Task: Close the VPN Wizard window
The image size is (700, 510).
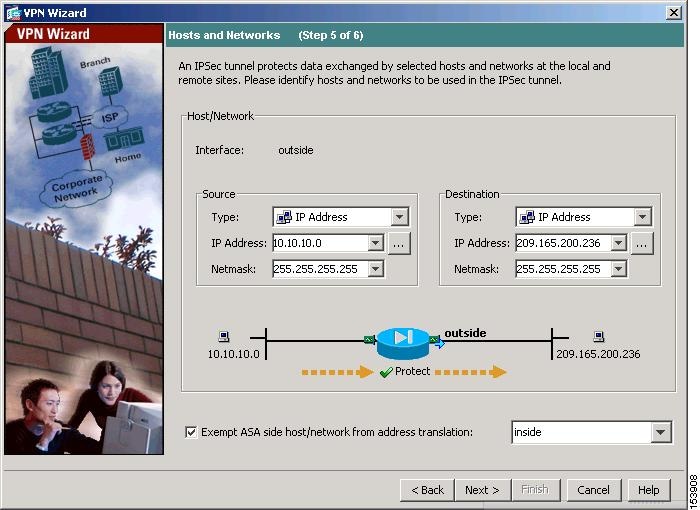Action: tap(674, 13)
